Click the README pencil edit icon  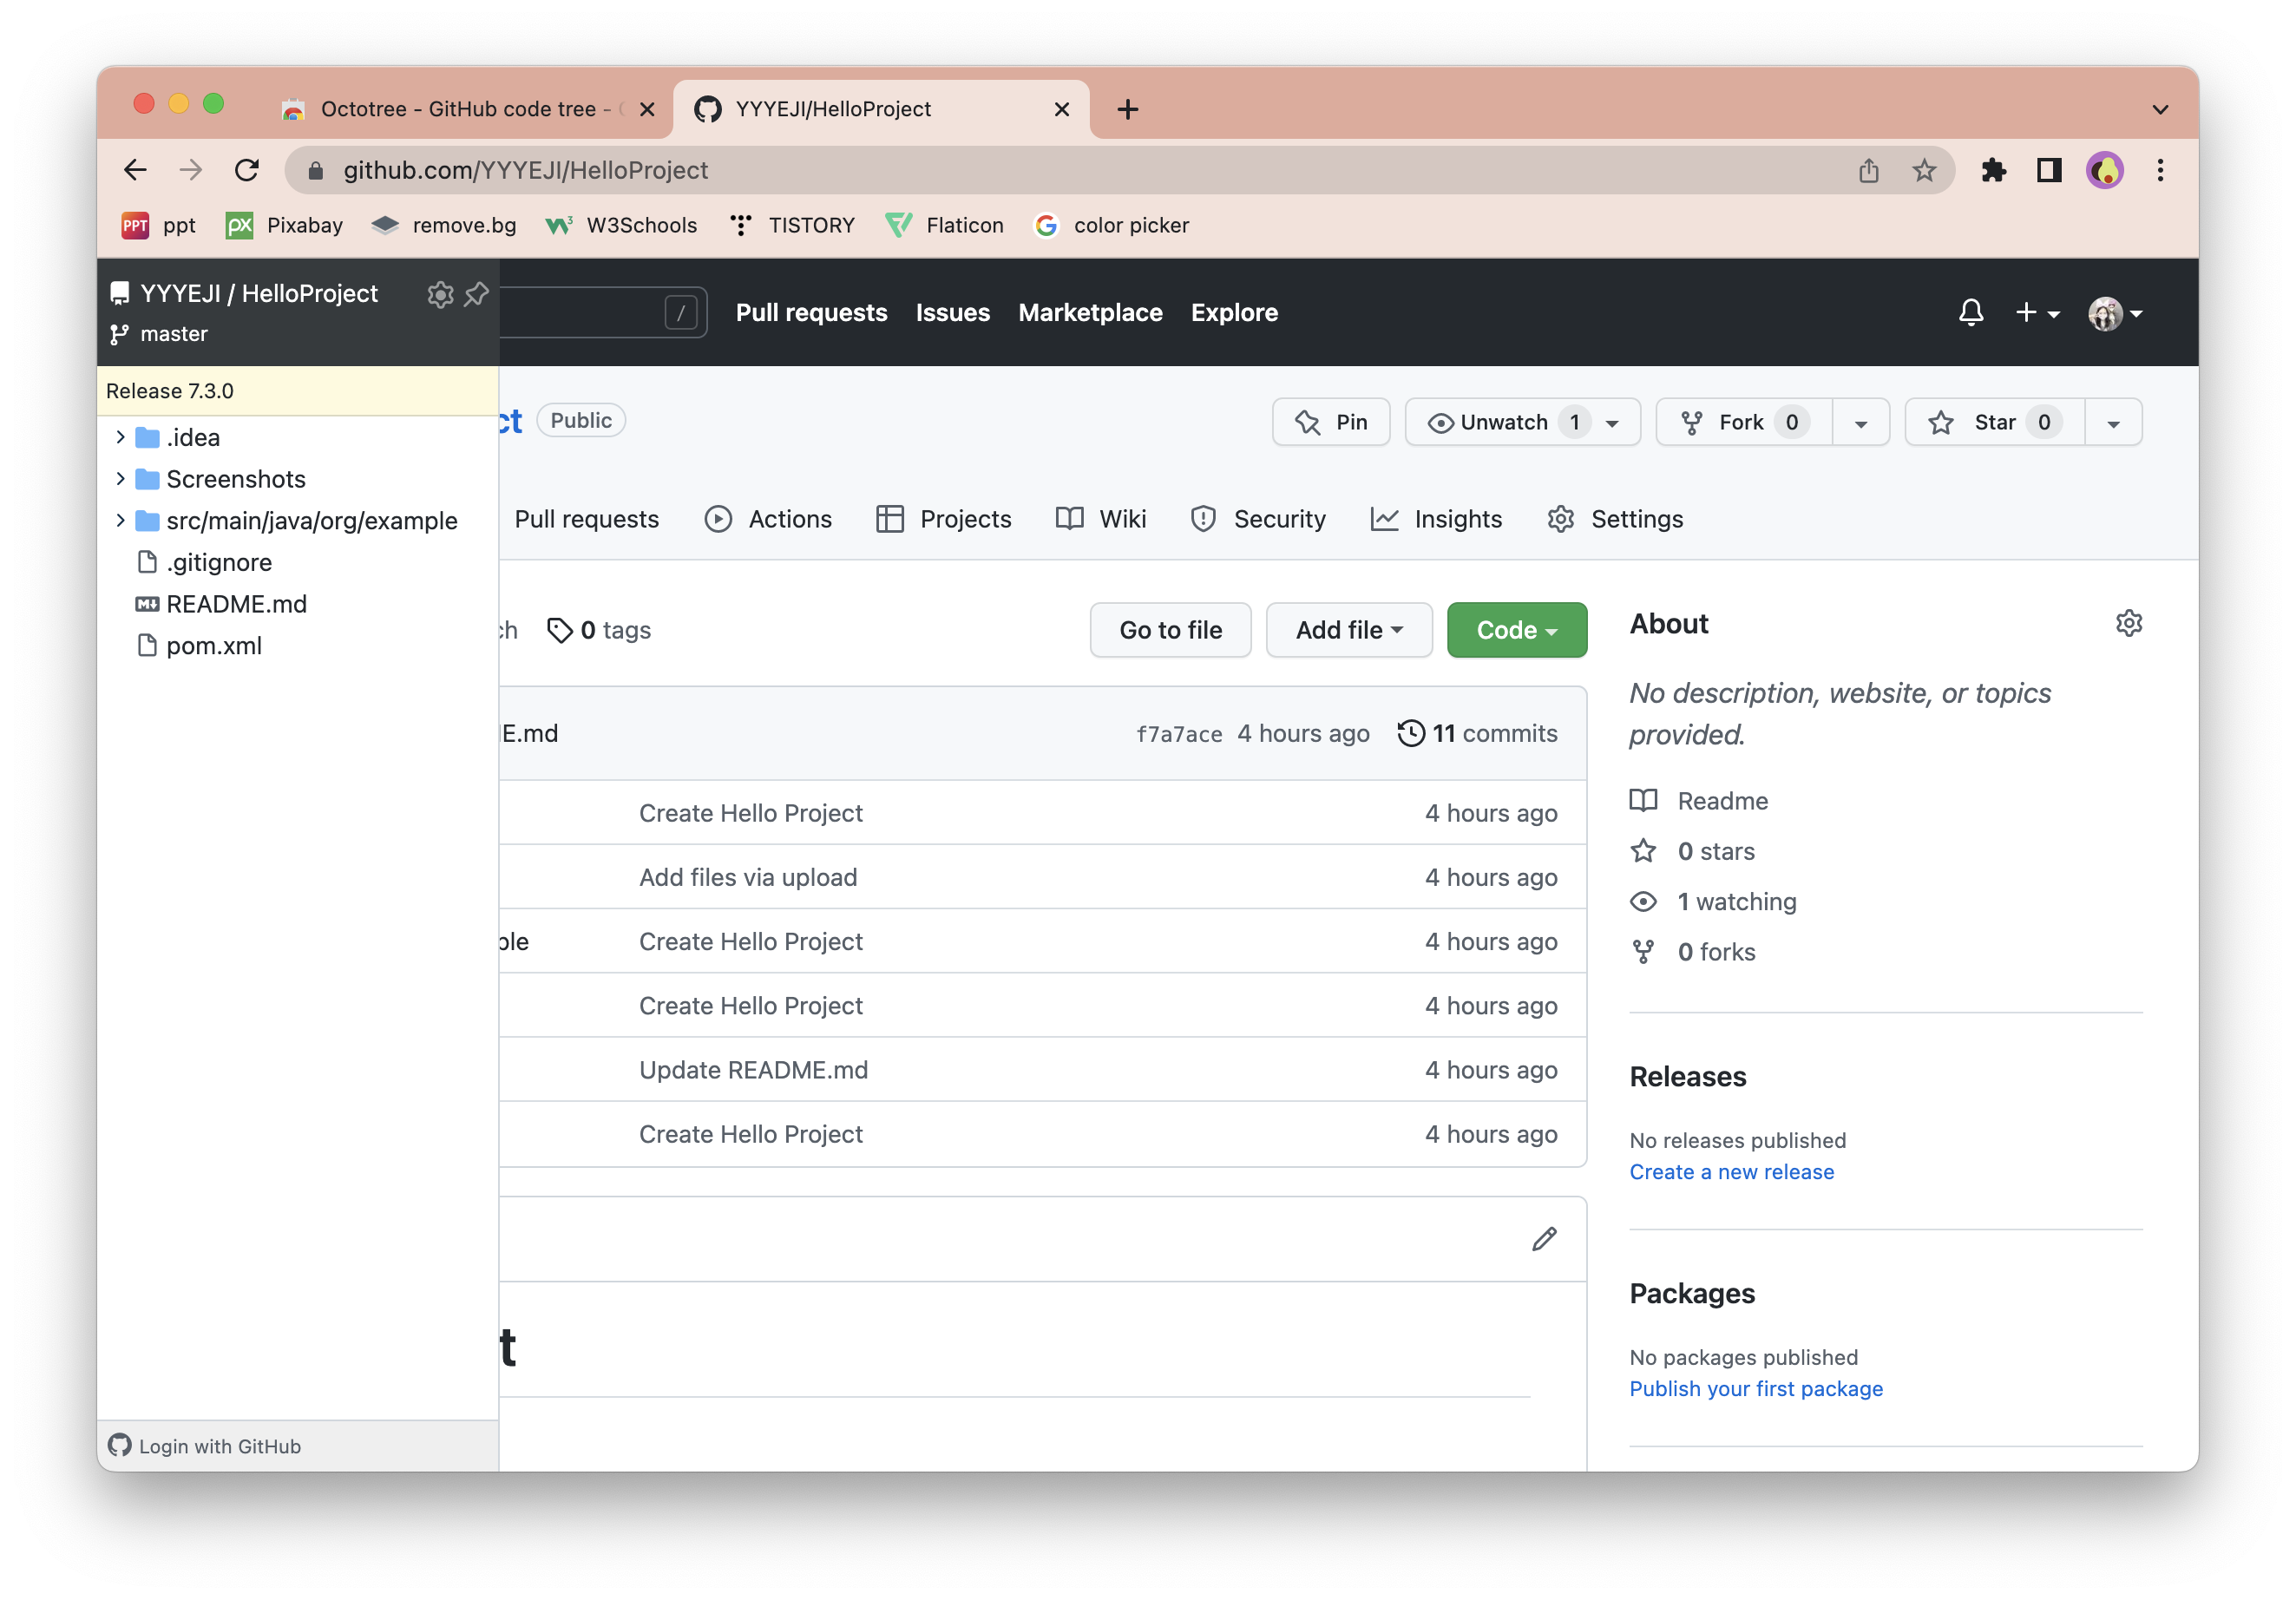click(x=1544, y=1239)
